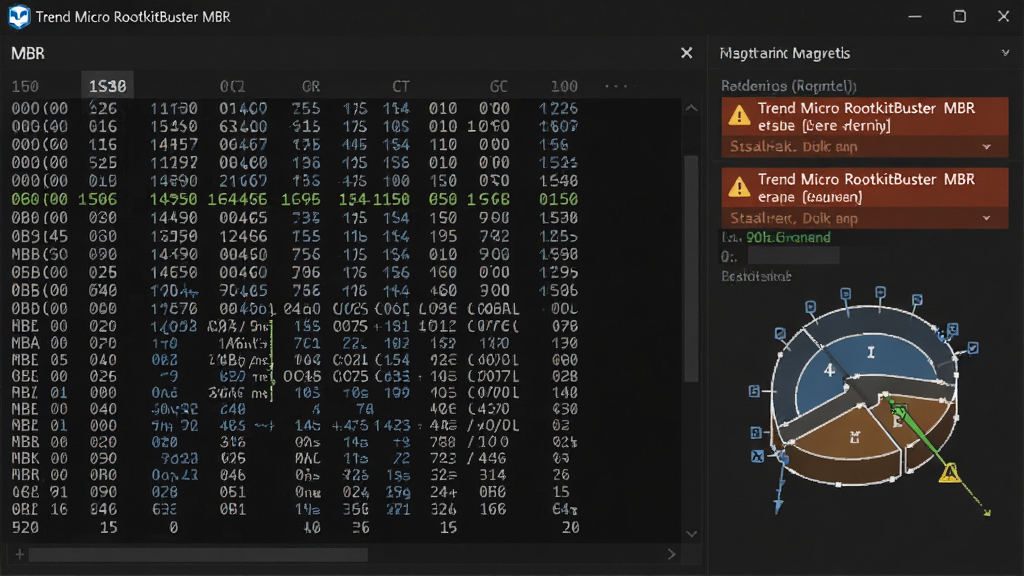Click the "etsbe" Trend Micro RootkitBuster MBR alert
Viewport: 1024px width, 576px height.
coord(865,116)
